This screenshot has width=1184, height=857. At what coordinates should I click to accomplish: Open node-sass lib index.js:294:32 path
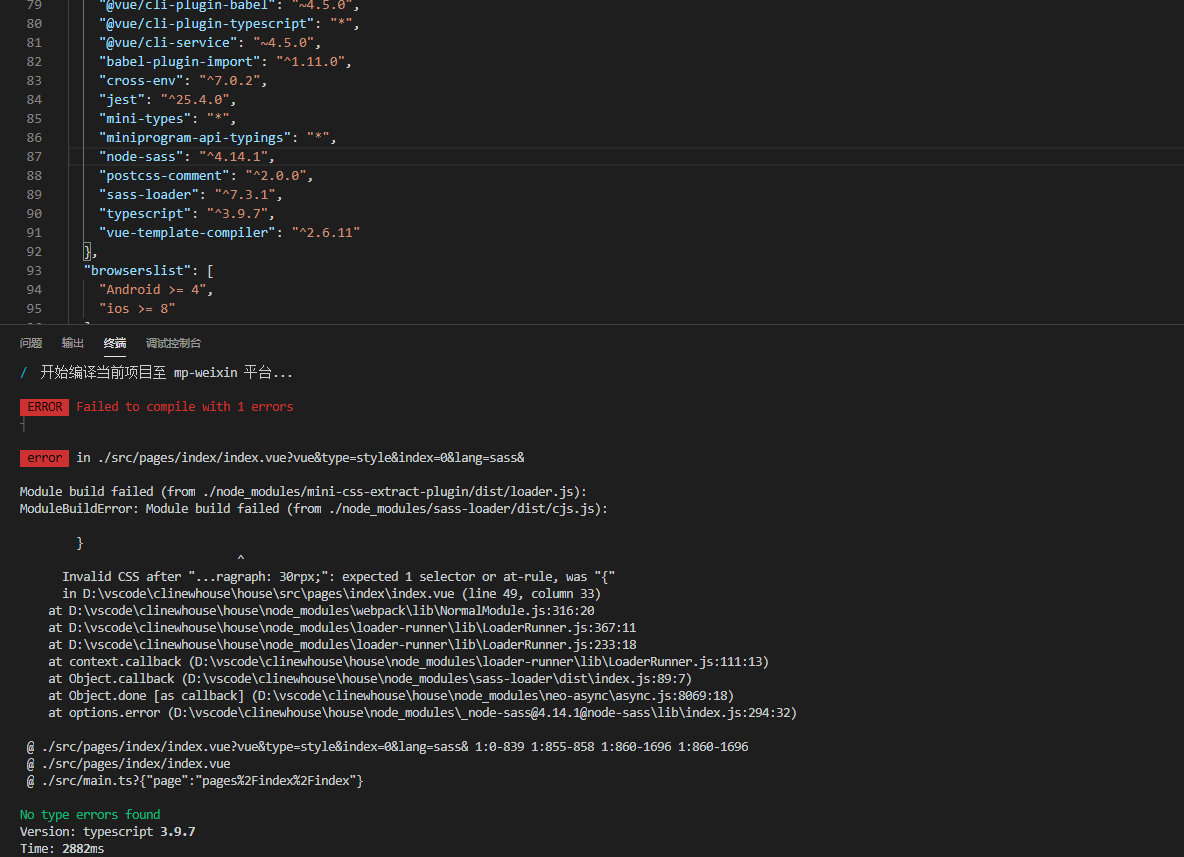[x=481, y=713]
